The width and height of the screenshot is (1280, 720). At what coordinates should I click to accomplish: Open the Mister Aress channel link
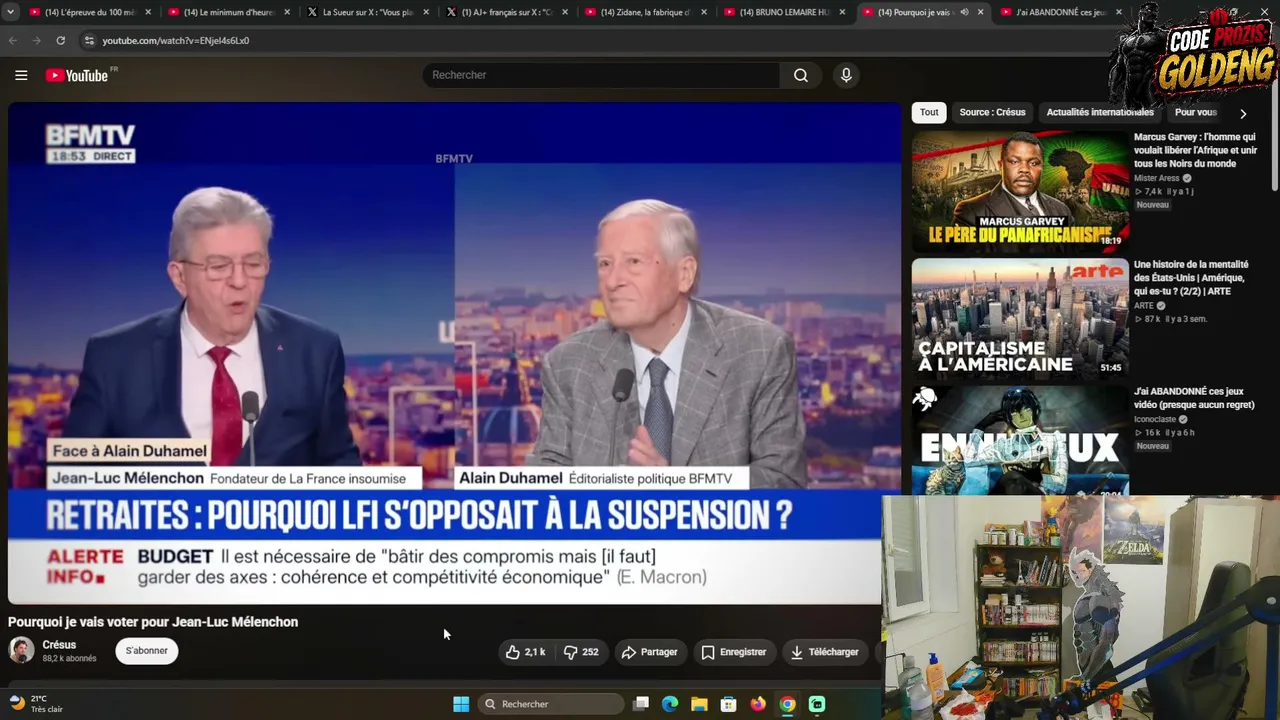[x=1157, y=178]
